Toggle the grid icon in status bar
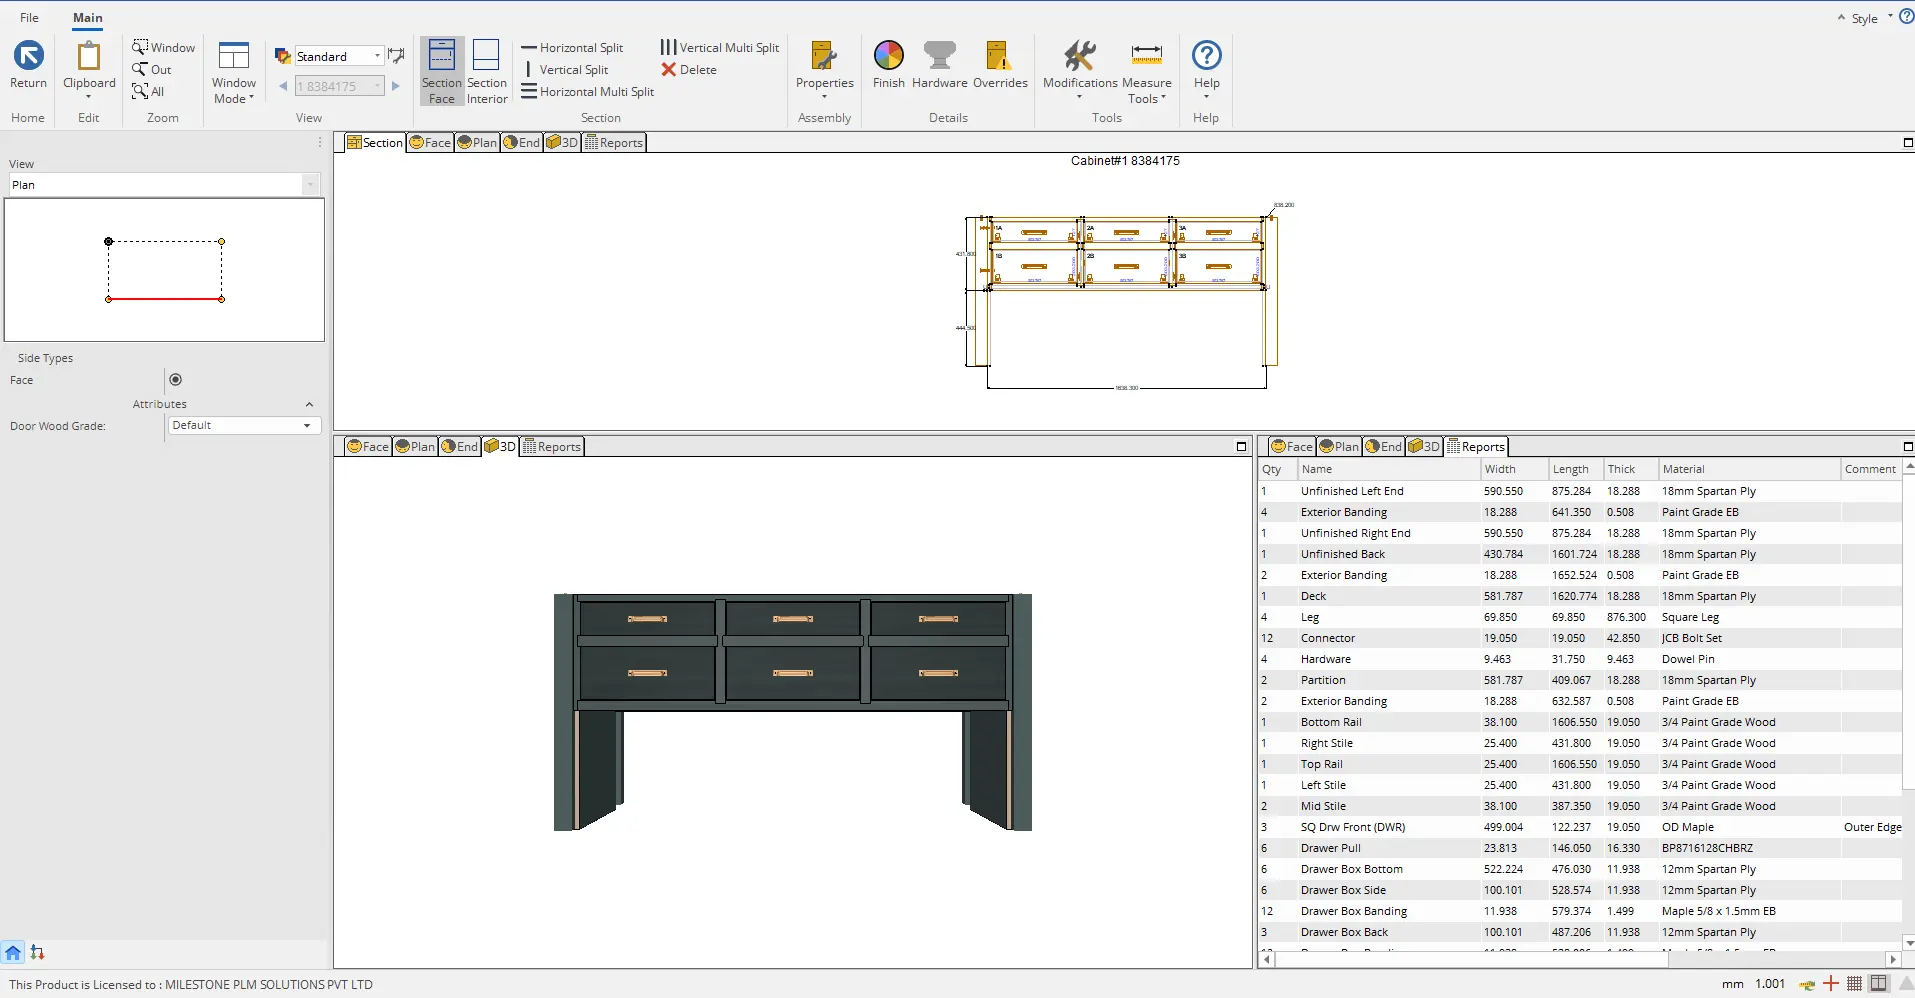Image resolution: width=1915 pixels, height=998 pixels. (1854, 983)
